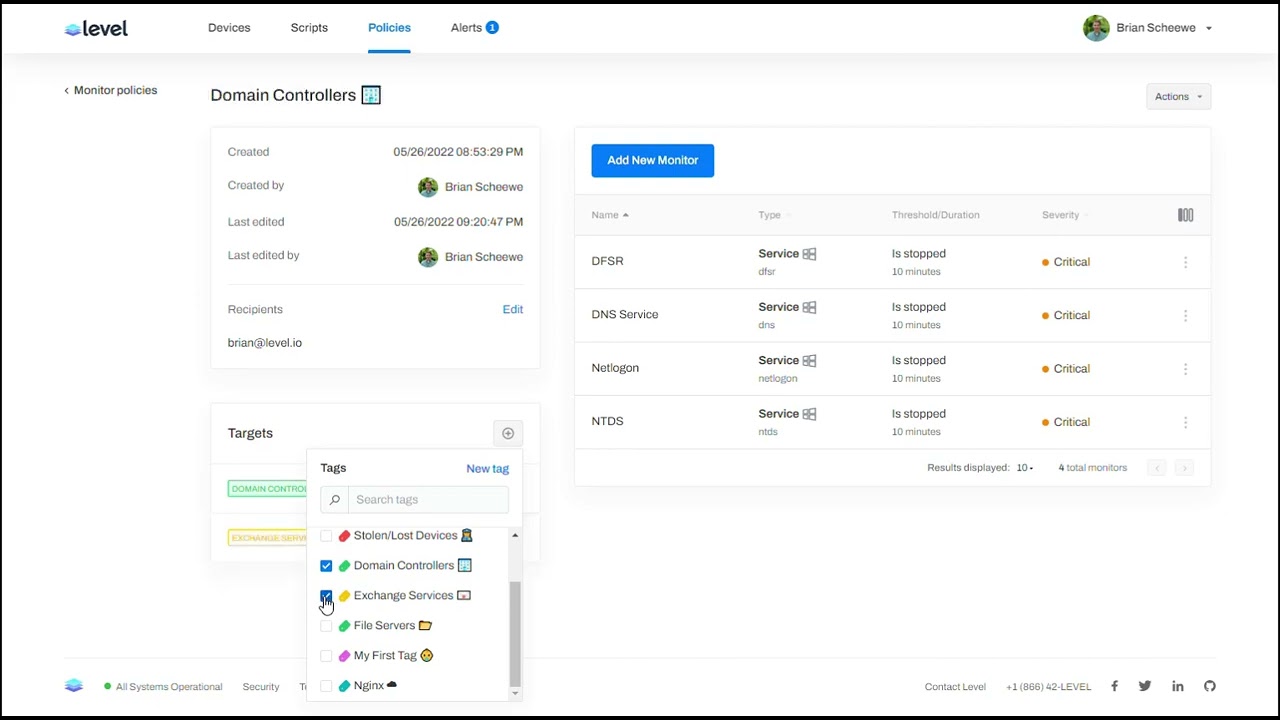Viewport: 1280px width, 720px height.
Task: Open the Scripts tab
Action: click(x=309, y=28)
